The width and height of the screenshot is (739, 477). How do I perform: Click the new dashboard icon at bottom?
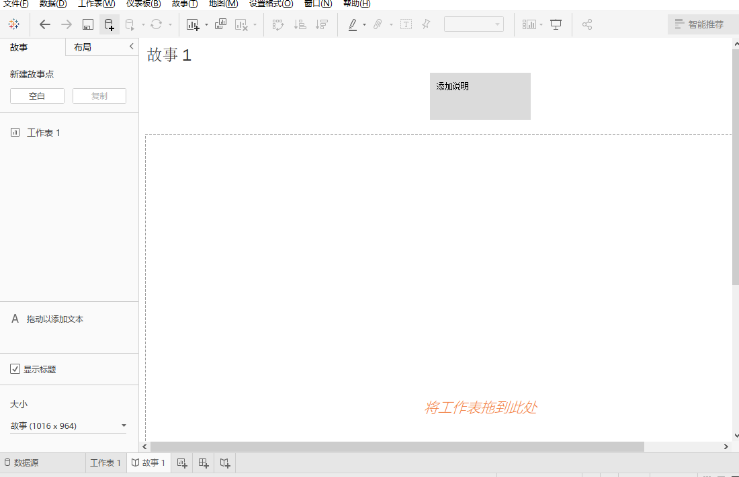click(204, 463)
